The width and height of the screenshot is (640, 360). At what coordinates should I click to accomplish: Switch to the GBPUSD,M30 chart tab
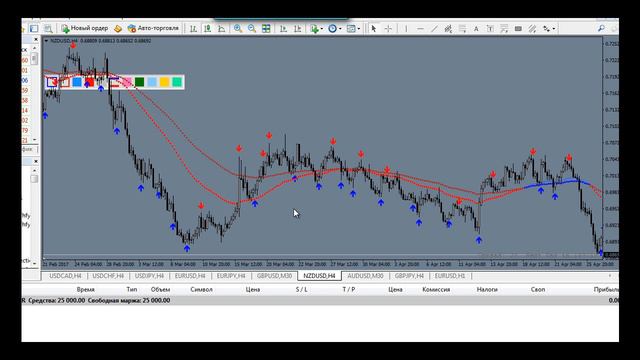pos(275,276)
